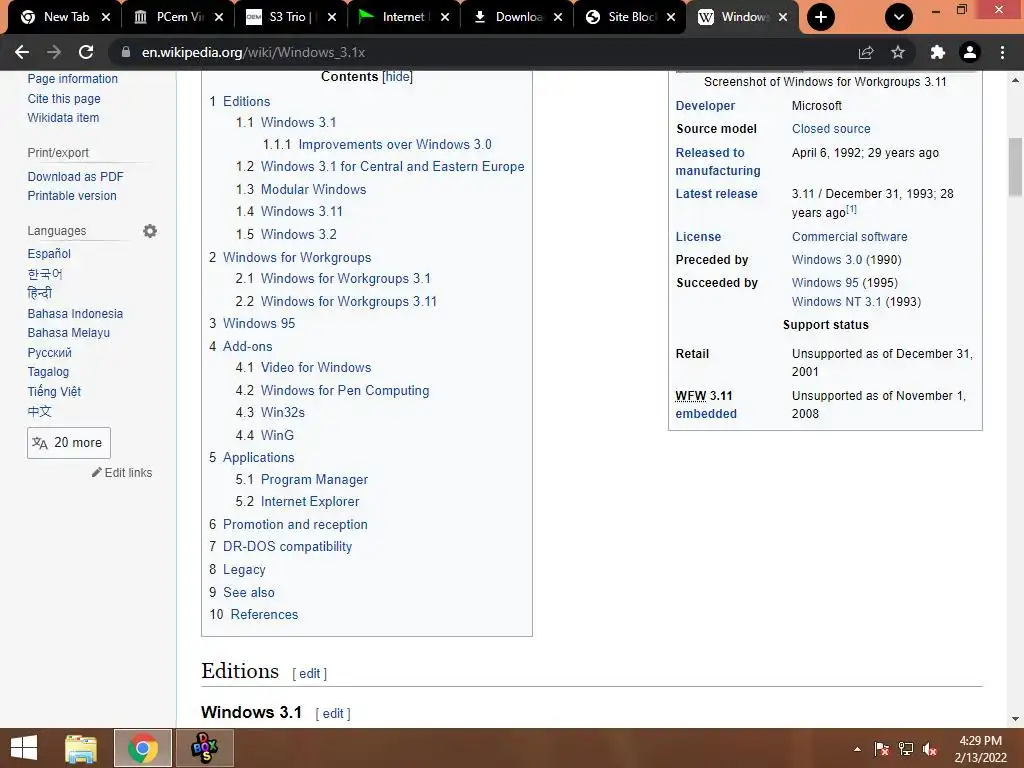The height and width of the screenshot is (768, 1024).
Task: Open Windows NT 3.1 infobox link
Action: pyautogui.click(x=837, y=302)
